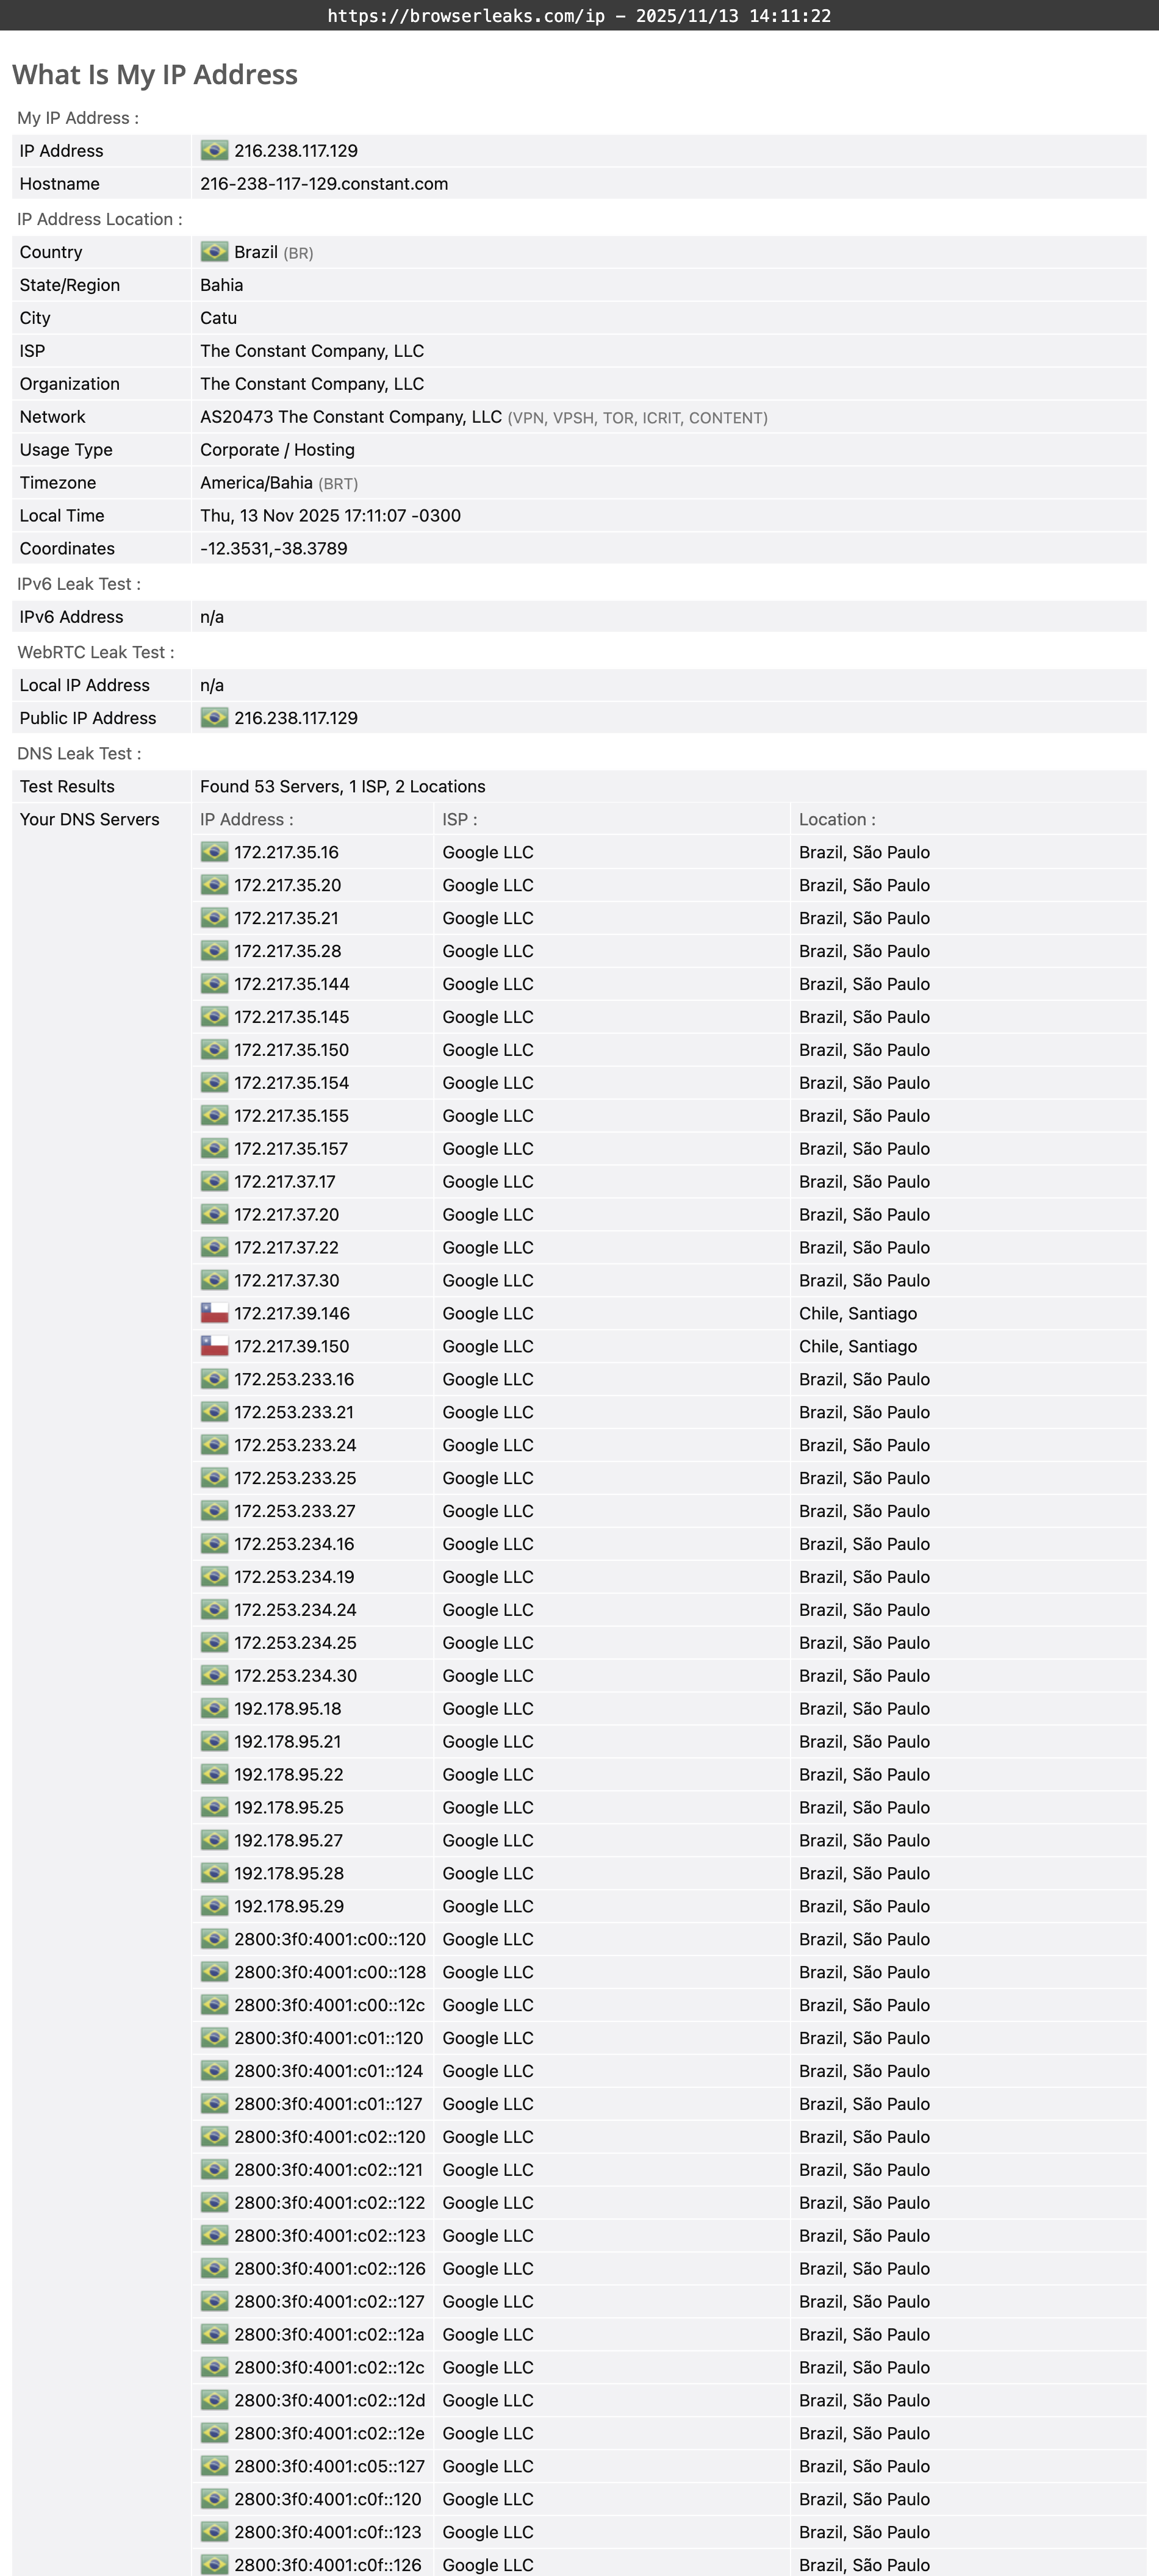The width and height of the screenshot is (1159, 2576).
Task: Open hostname 216-238-117-129.constant.com
Action: (x=324, y=184)
